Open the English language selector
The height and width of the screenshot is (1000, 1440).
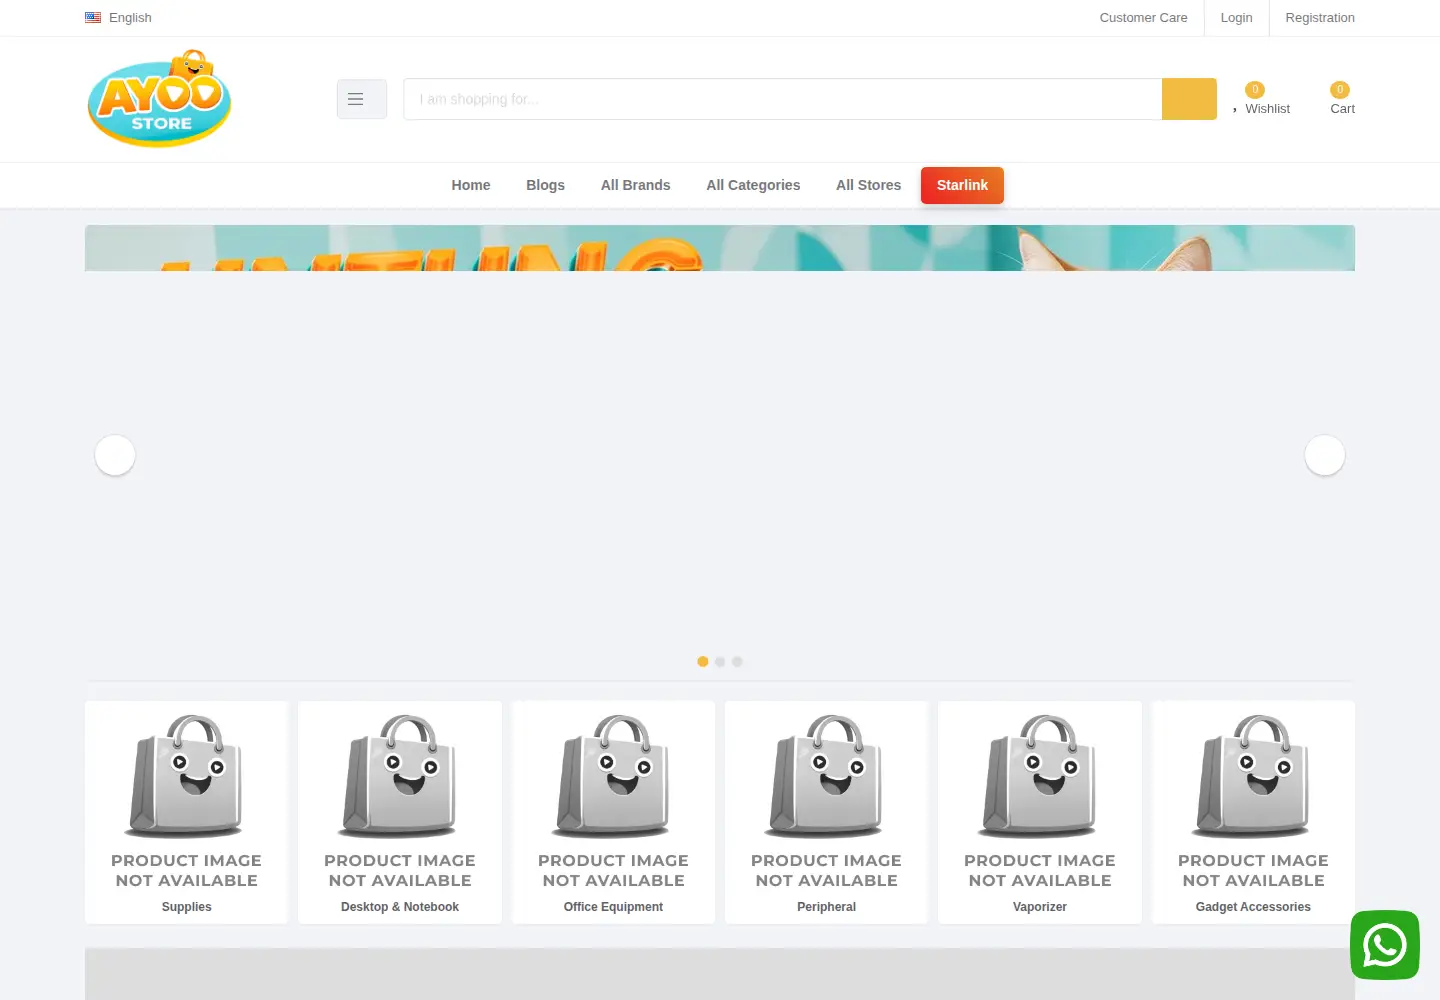point(118,18)
